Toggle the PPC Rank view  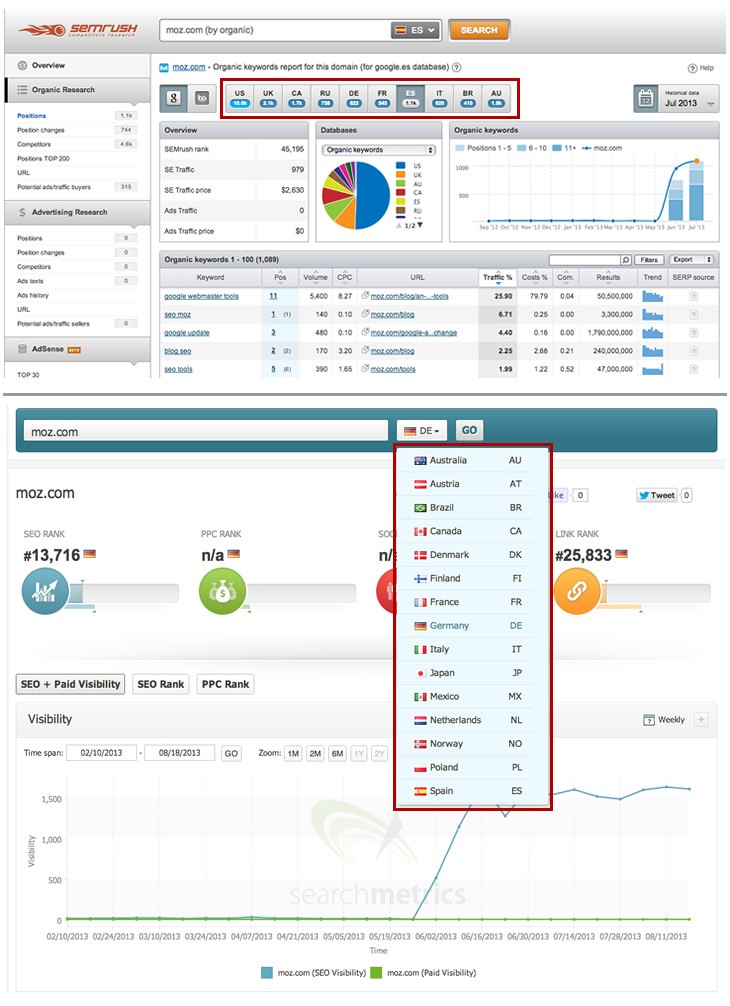point(225,685)
